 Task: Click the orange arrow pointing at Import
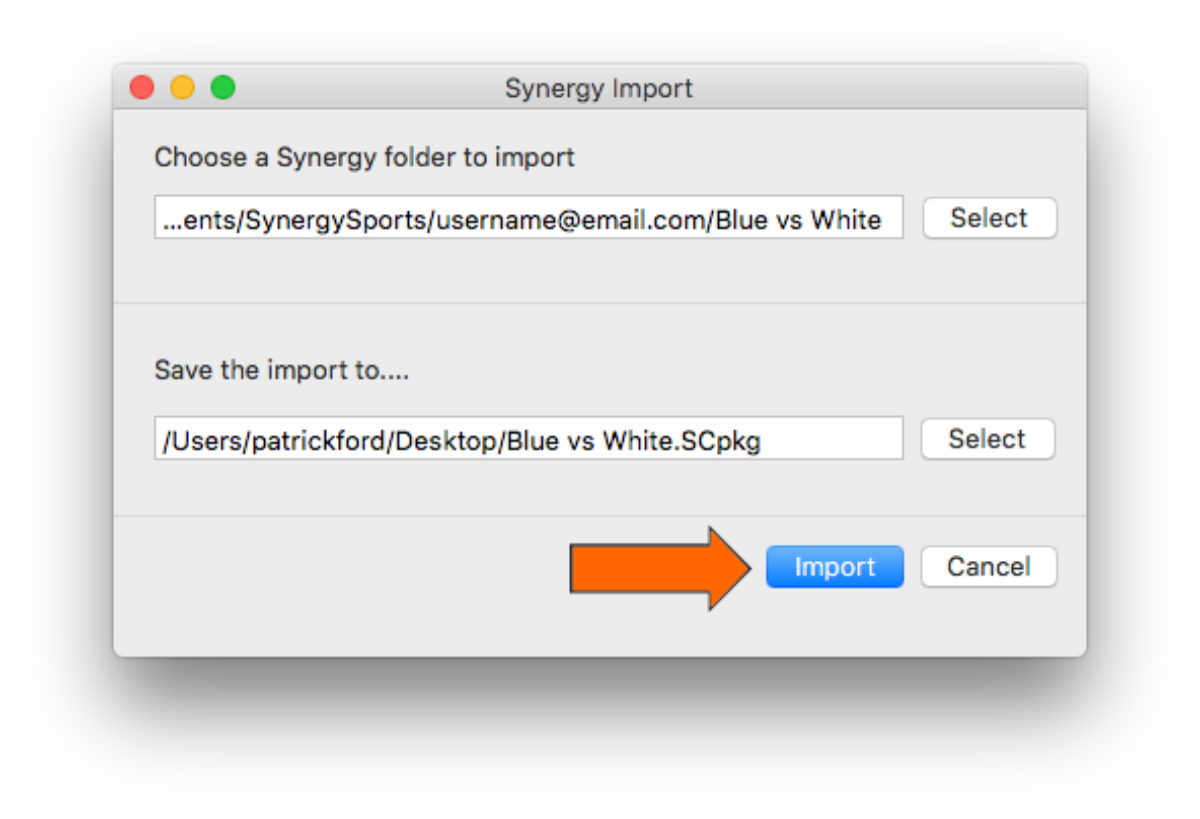pyautogui.click(x=661, y=568)
